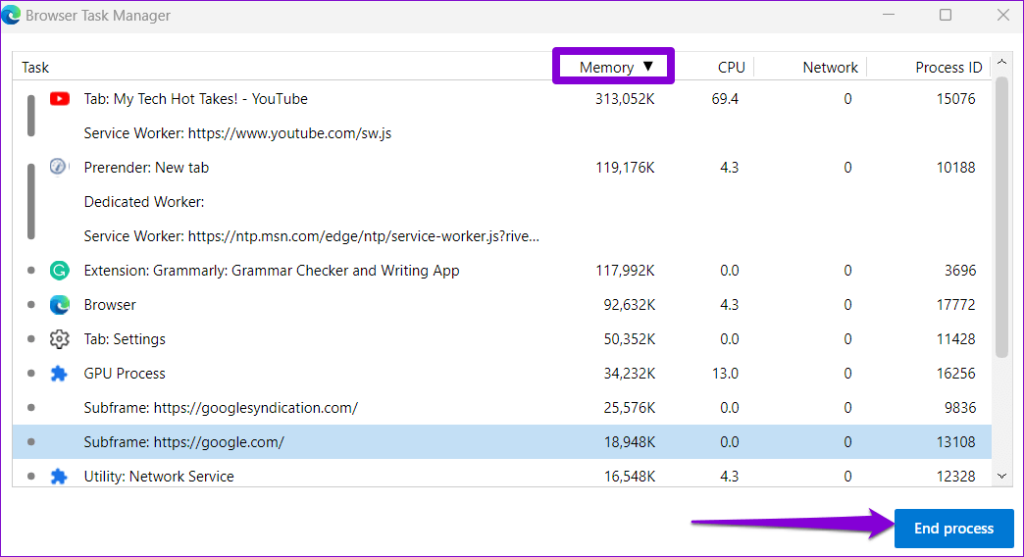Maximize the Browser Task Manager window

[945, 15]
